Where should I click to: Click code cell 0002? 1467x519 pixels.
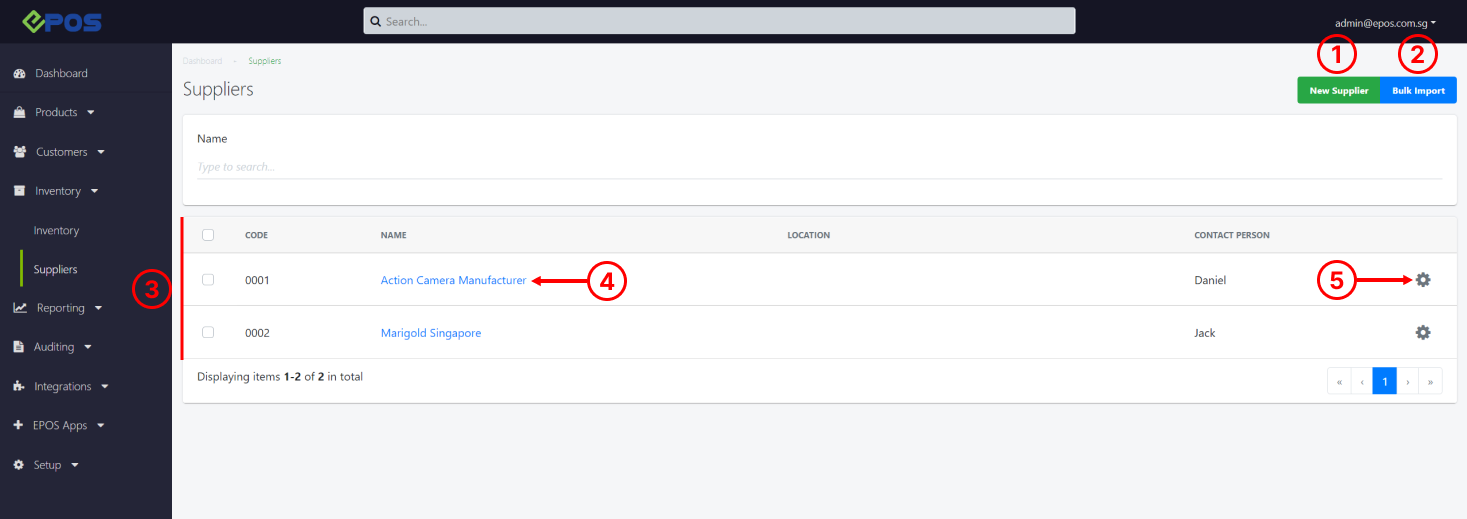(257, 333)
